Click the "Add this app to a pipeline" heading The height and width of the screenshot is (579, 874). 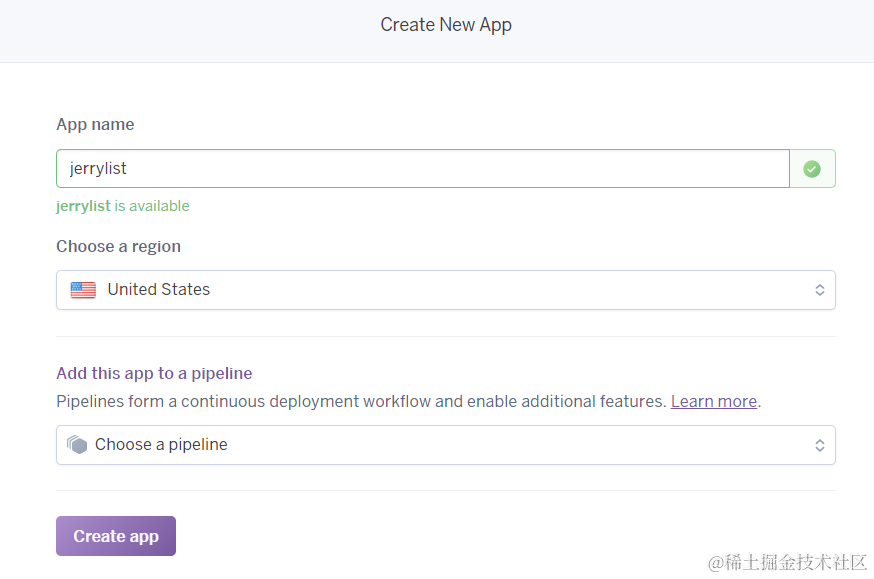tap(154, 373)
